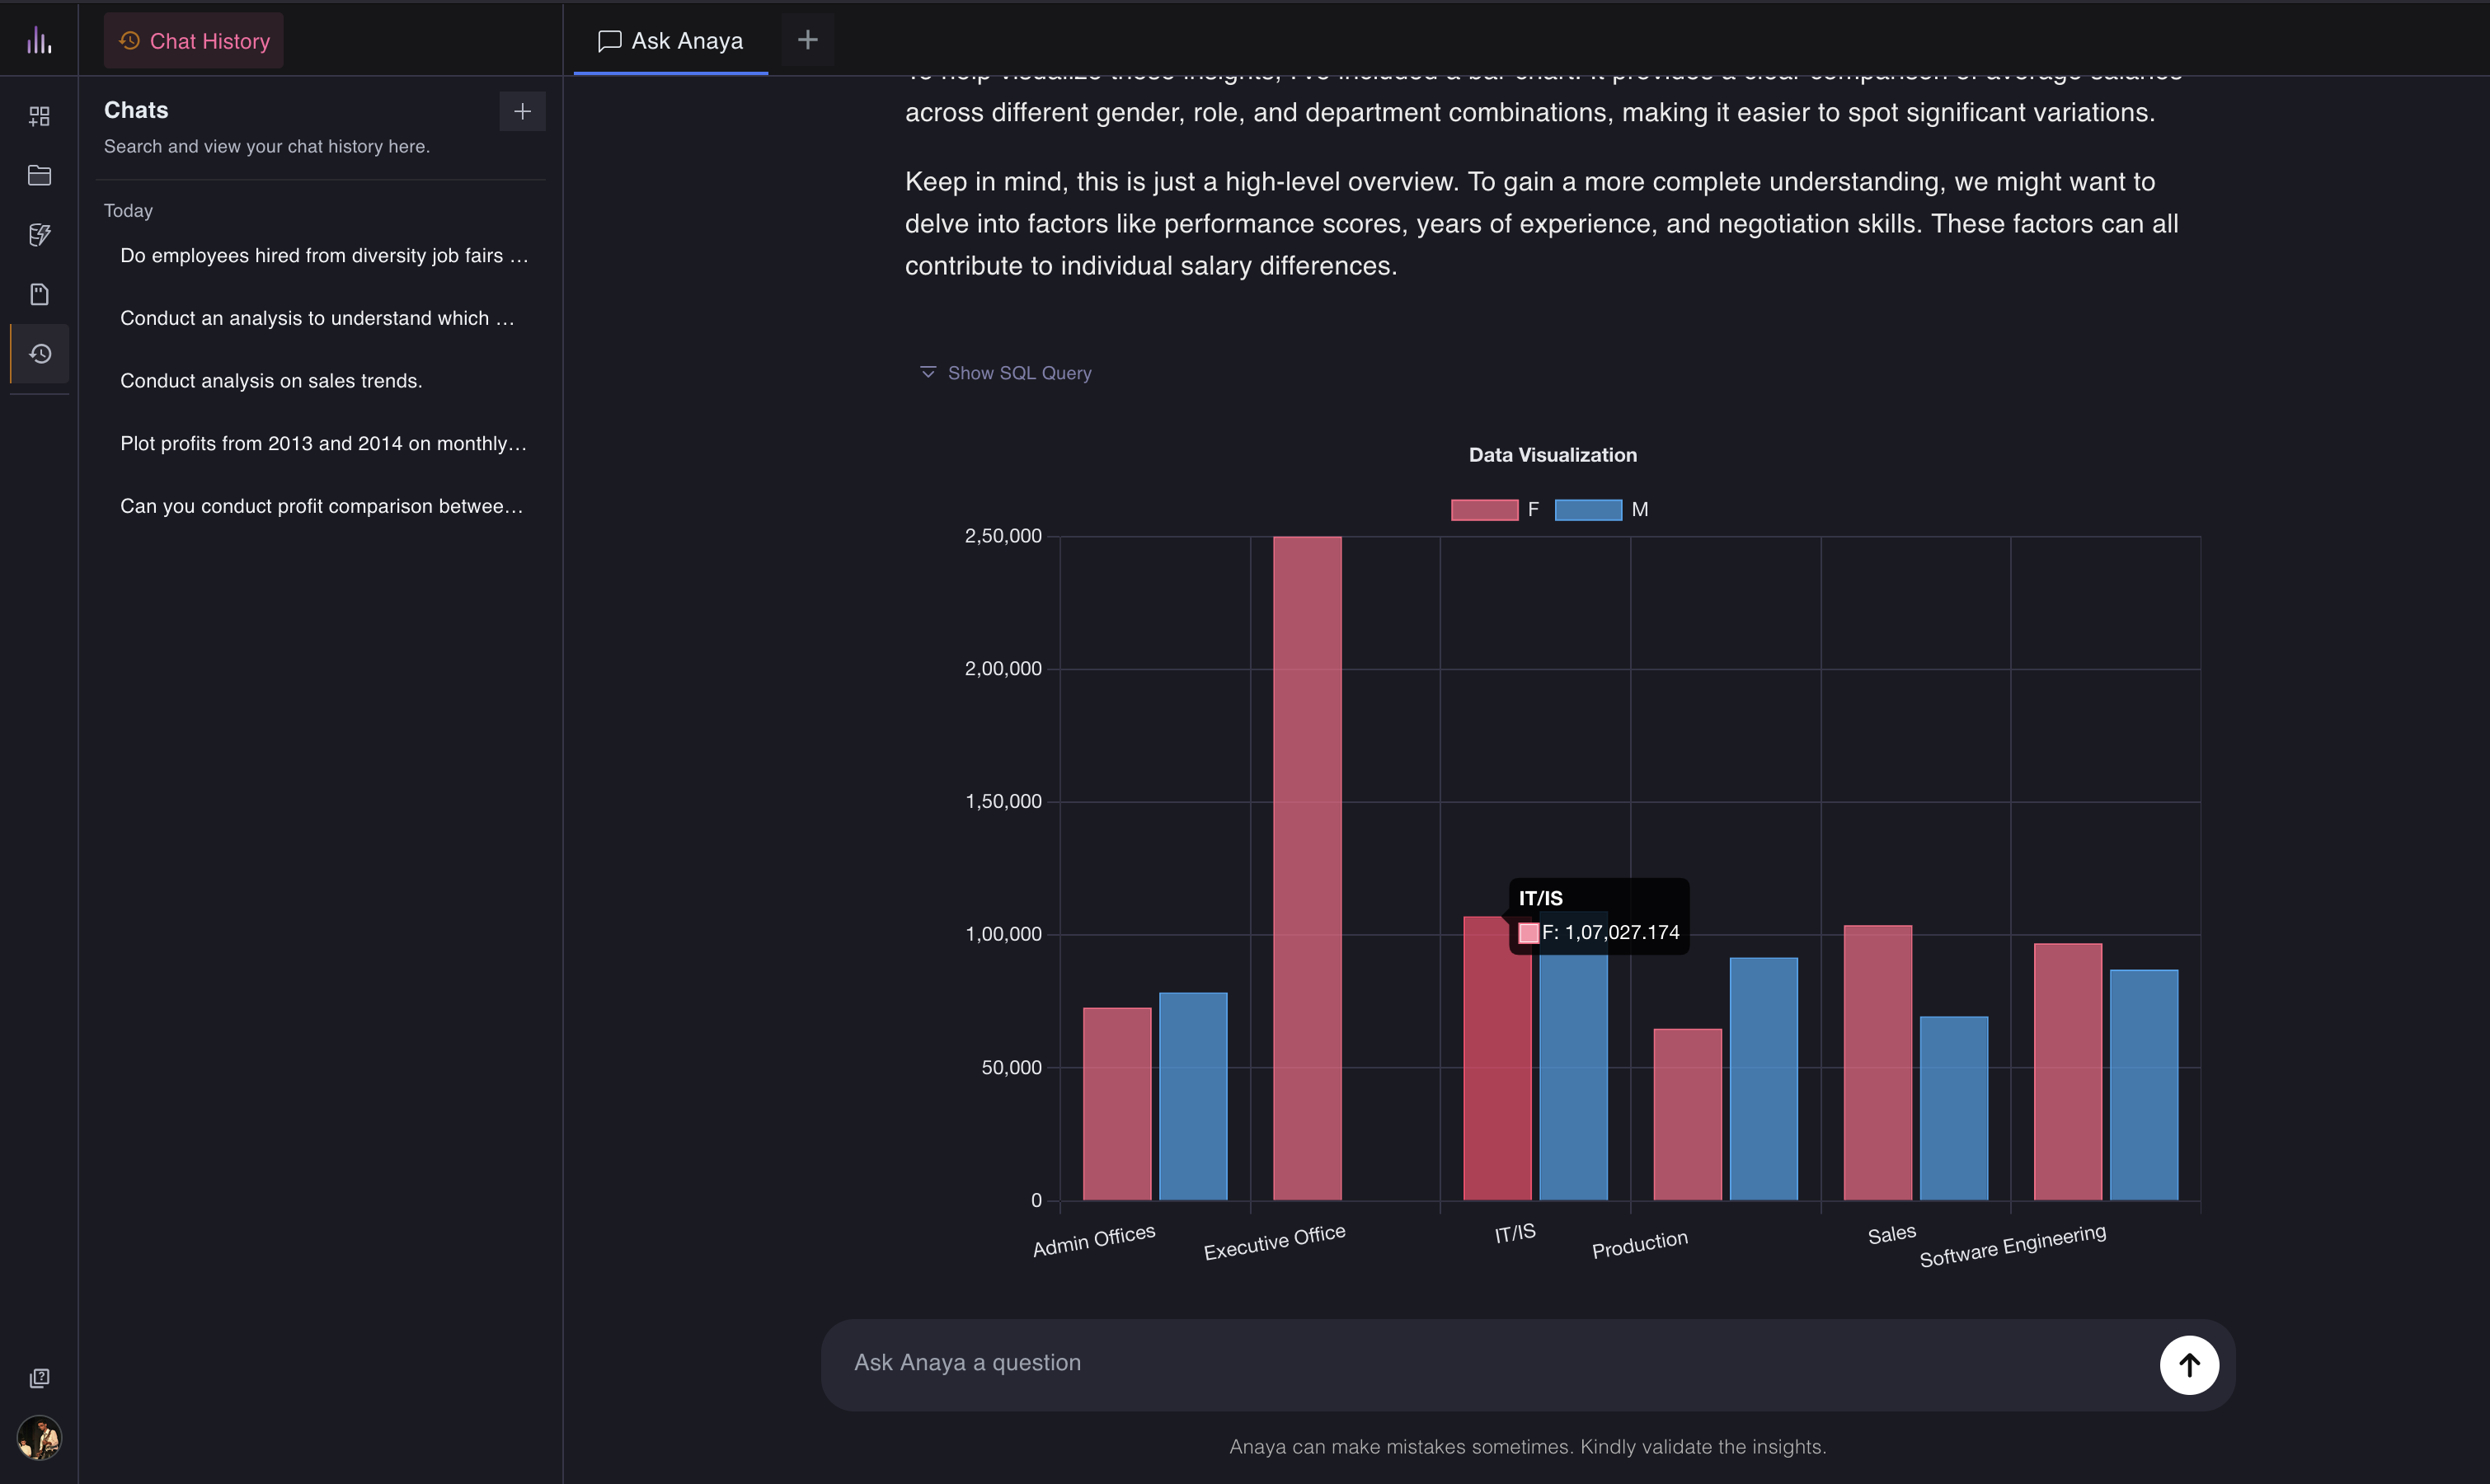Click the bar chart logo icon

[39, 40]
